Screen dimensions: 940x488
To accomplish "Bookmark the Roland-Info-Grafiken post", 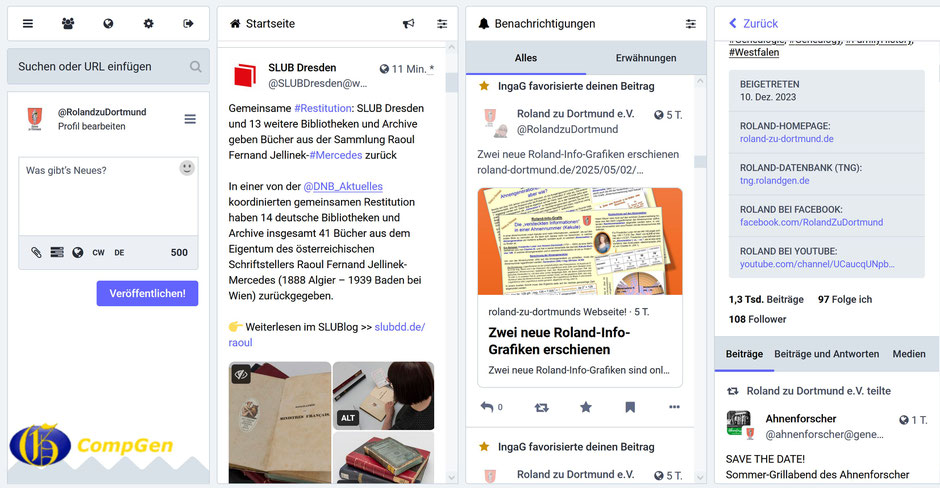I will pos(630,407).
